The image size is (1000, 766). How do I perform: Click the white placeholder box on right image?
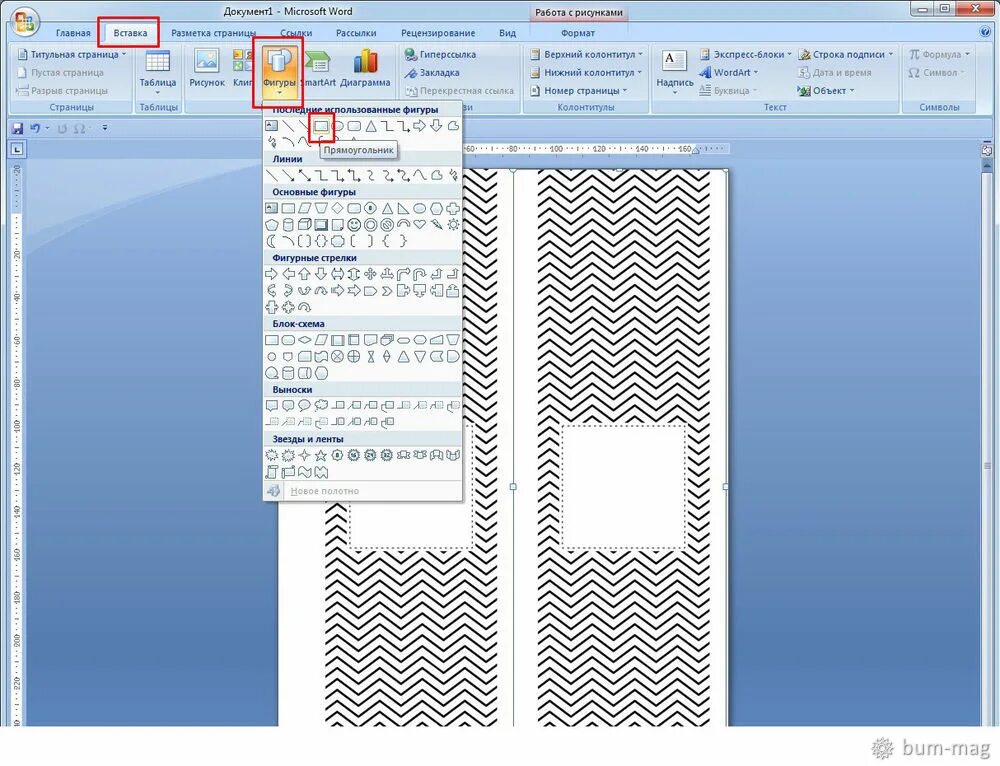[x=623, y=487]
